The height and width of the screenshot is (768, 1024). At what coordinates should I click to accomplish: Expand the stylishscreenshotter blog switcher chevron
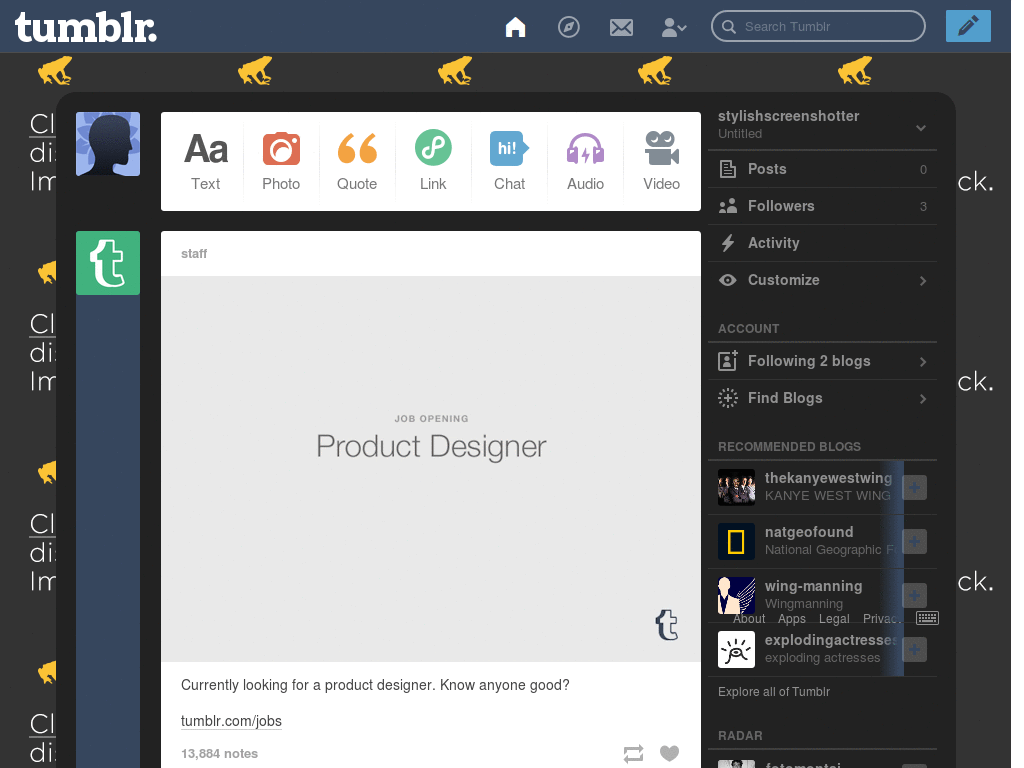coord(921,128)
